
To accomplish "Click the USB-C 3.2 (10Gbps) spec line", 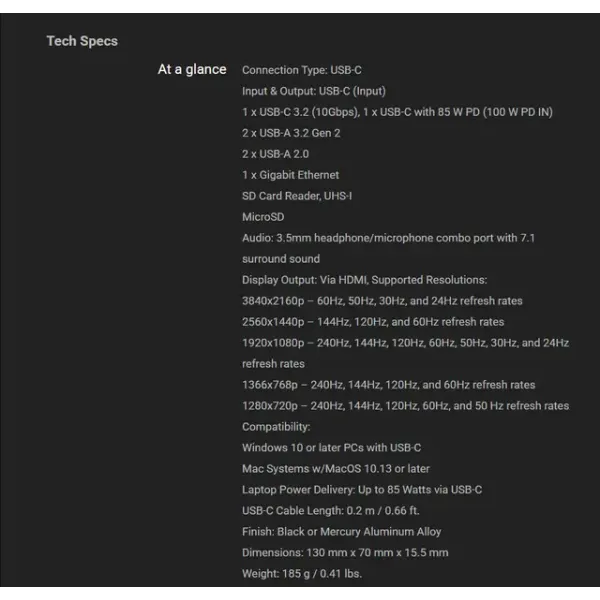I will point(397,112).
